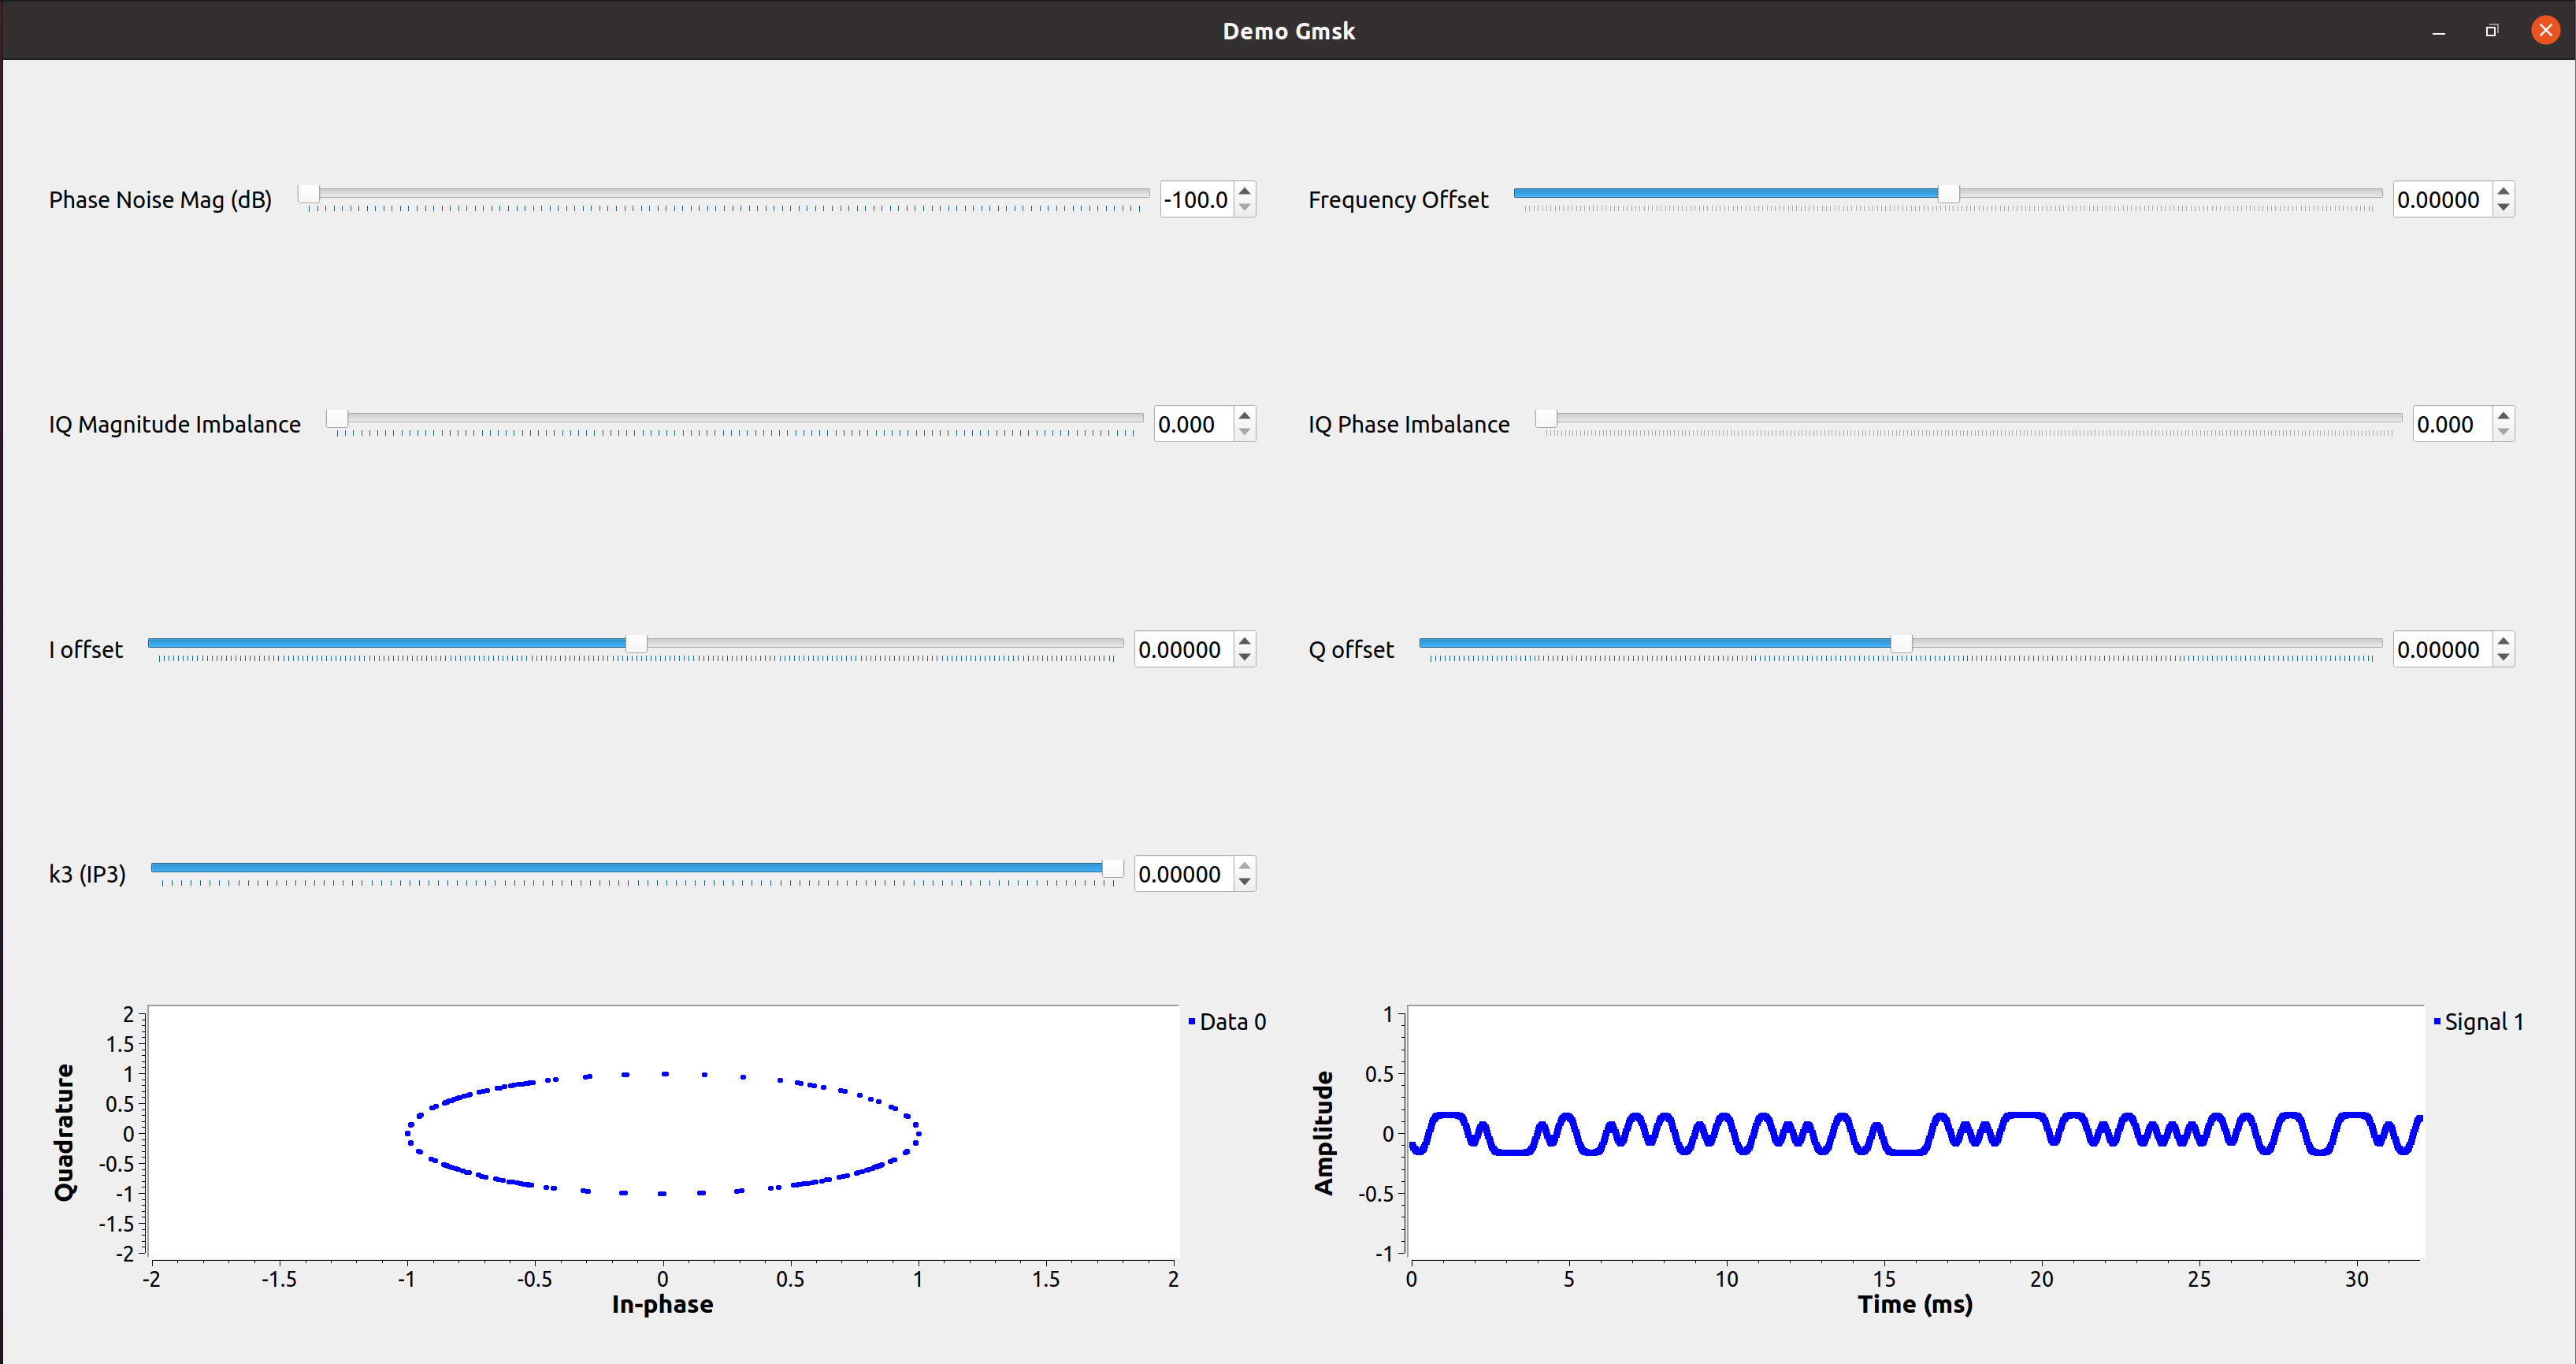Decrease I offset using down arrow
The width and height of the screenshot is (2576, 1364).
coord(1244,658)
